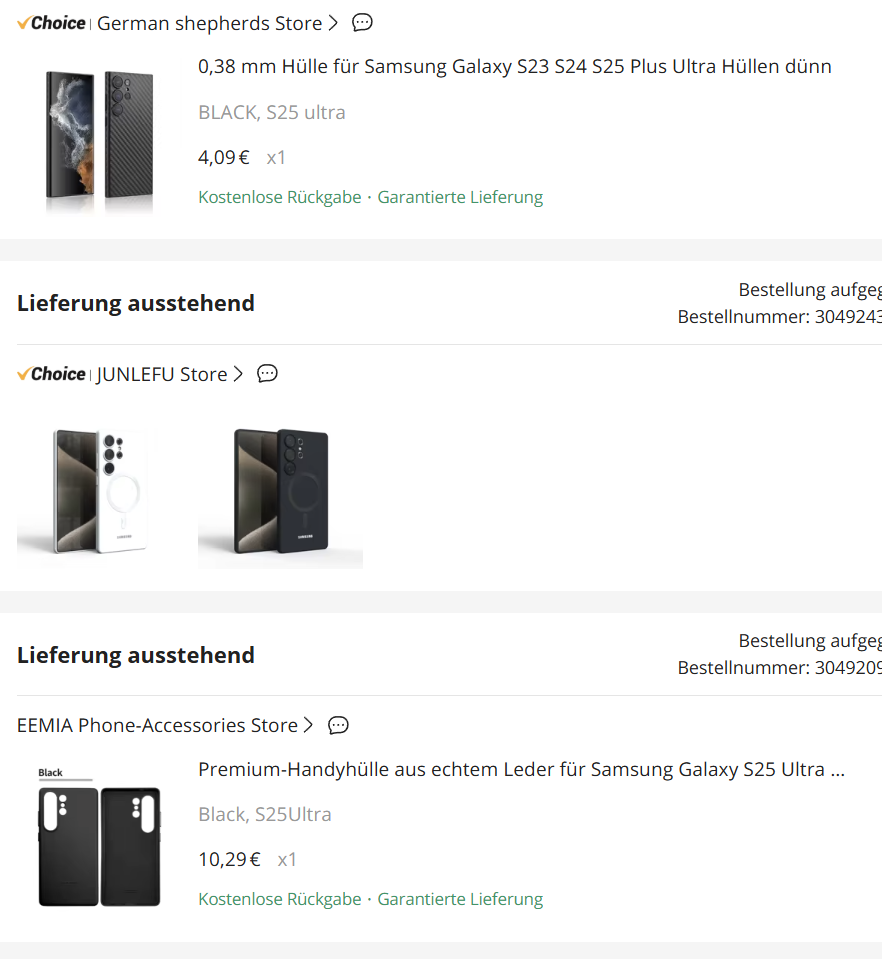Image resolution: width=882 pixels, height=959 pixels.
Task: Click chat bubble next to EEMIA store
Action: tap(339, 725)
